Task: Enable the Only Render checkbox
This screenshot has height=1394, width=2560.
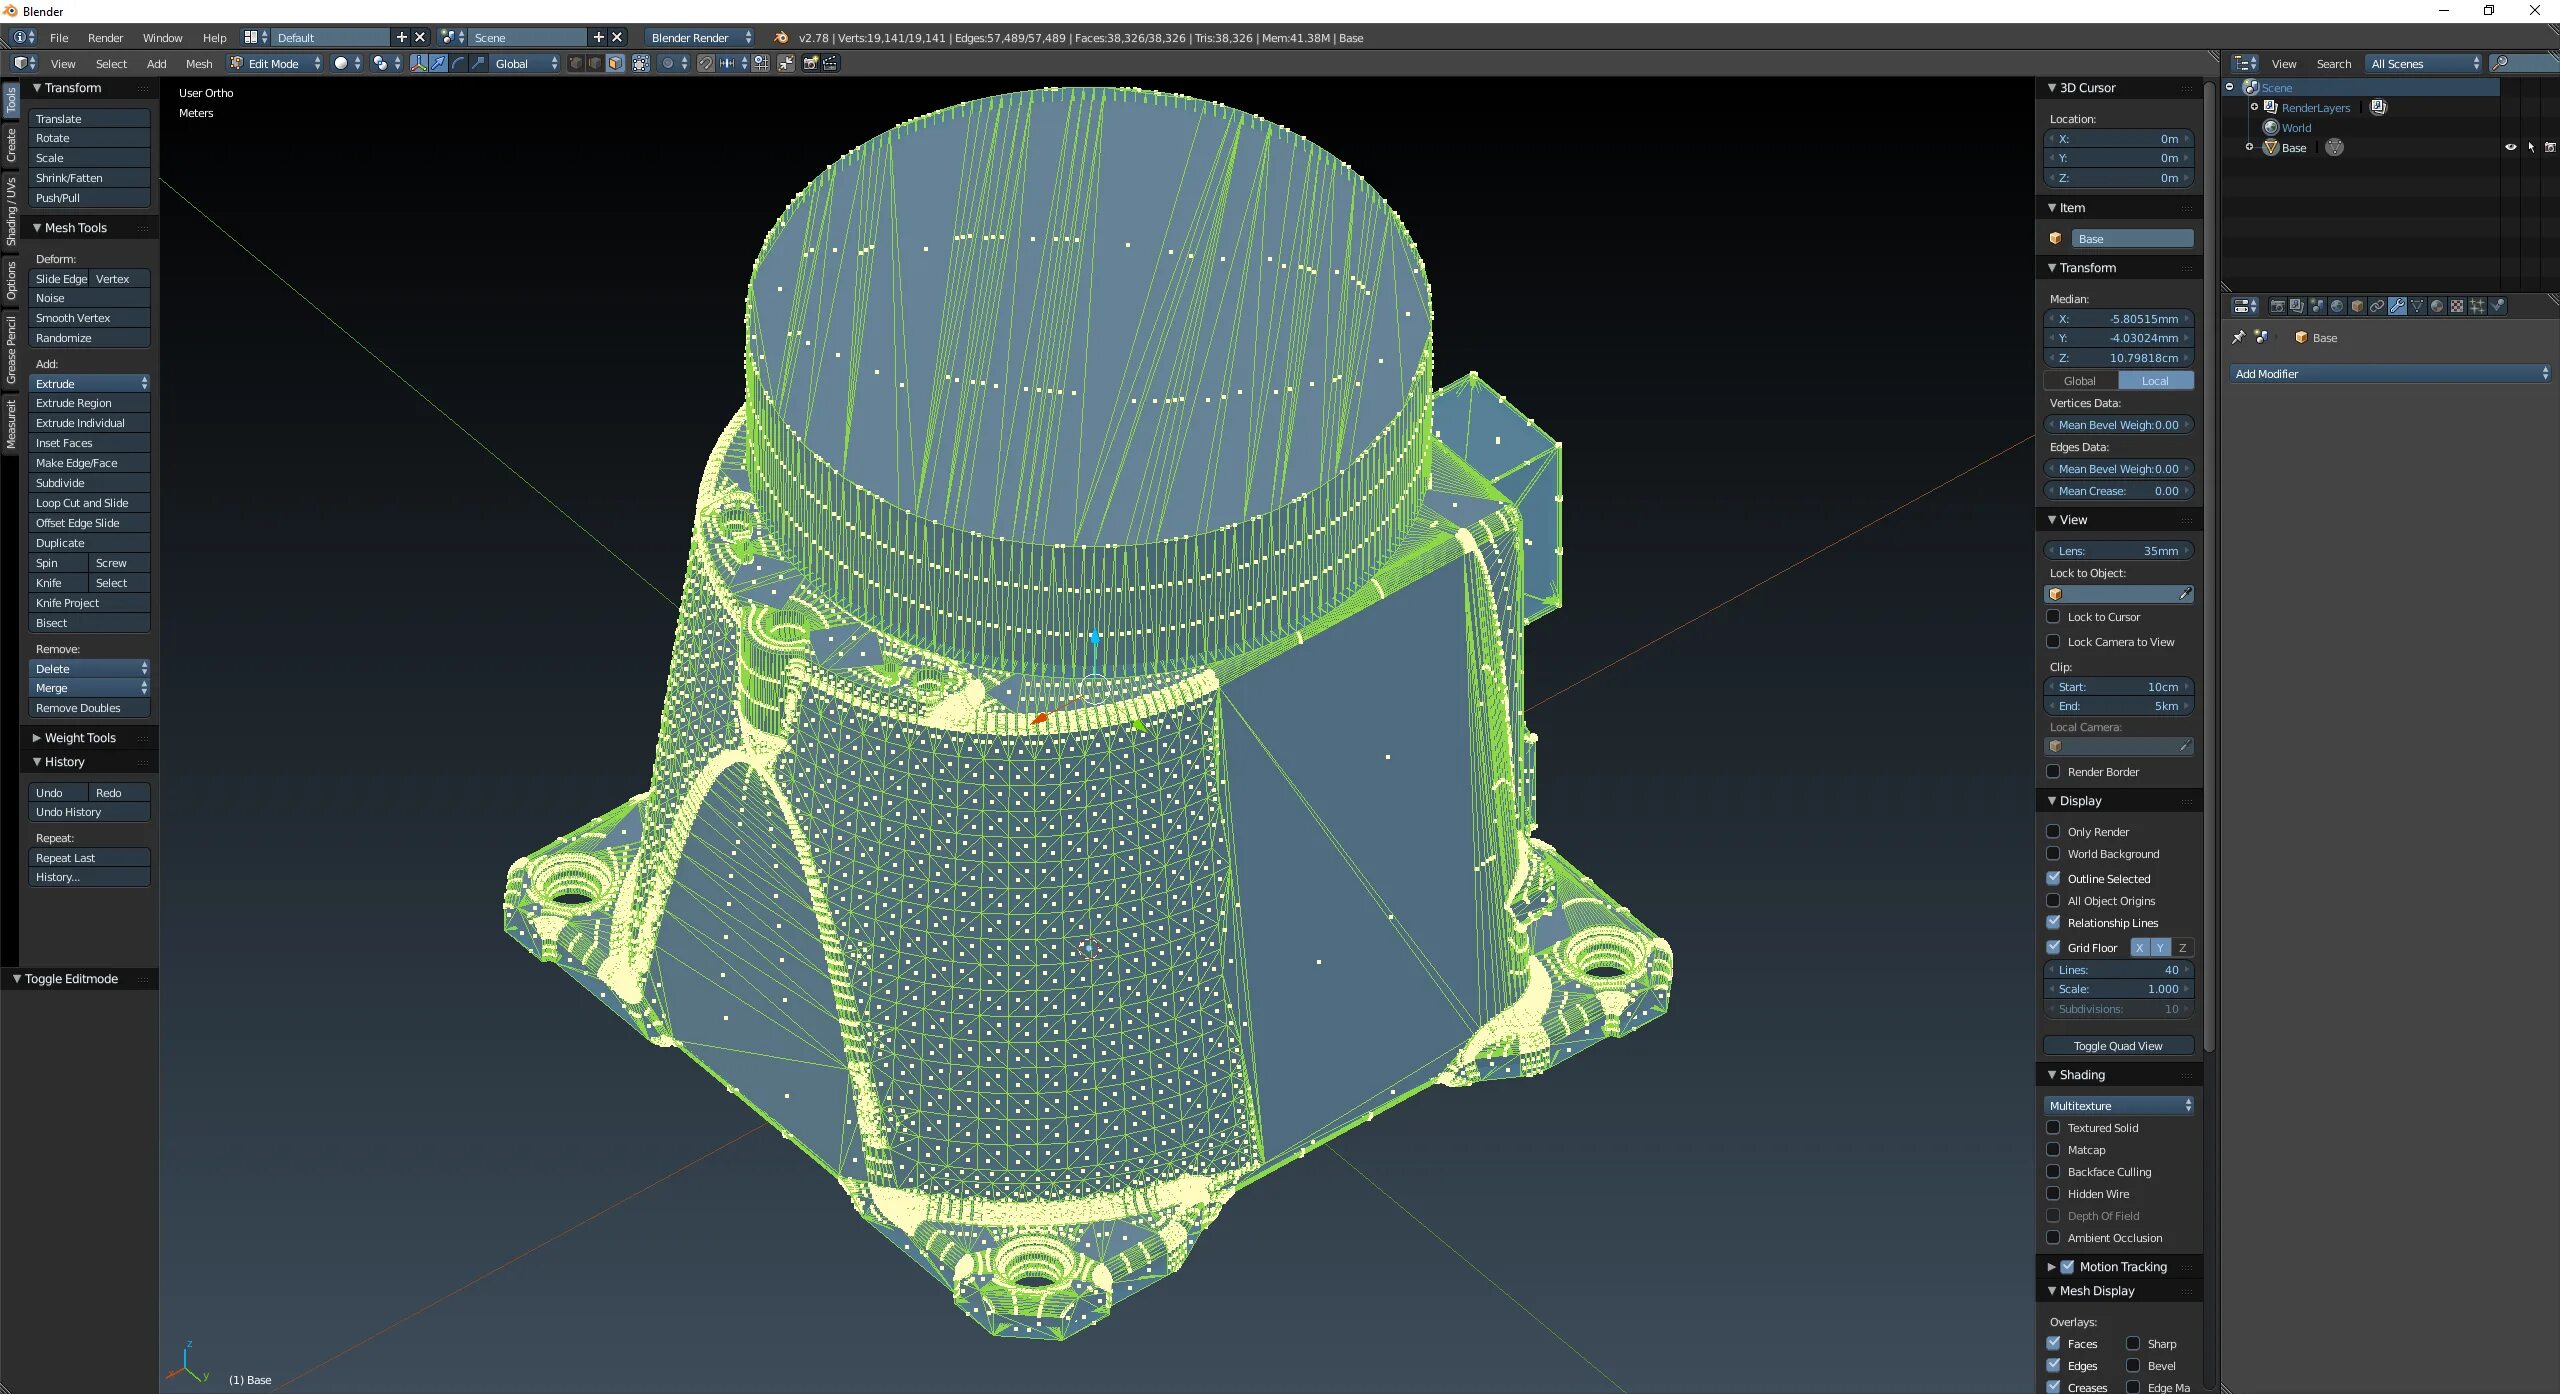Action: [x=2053, y=831]
